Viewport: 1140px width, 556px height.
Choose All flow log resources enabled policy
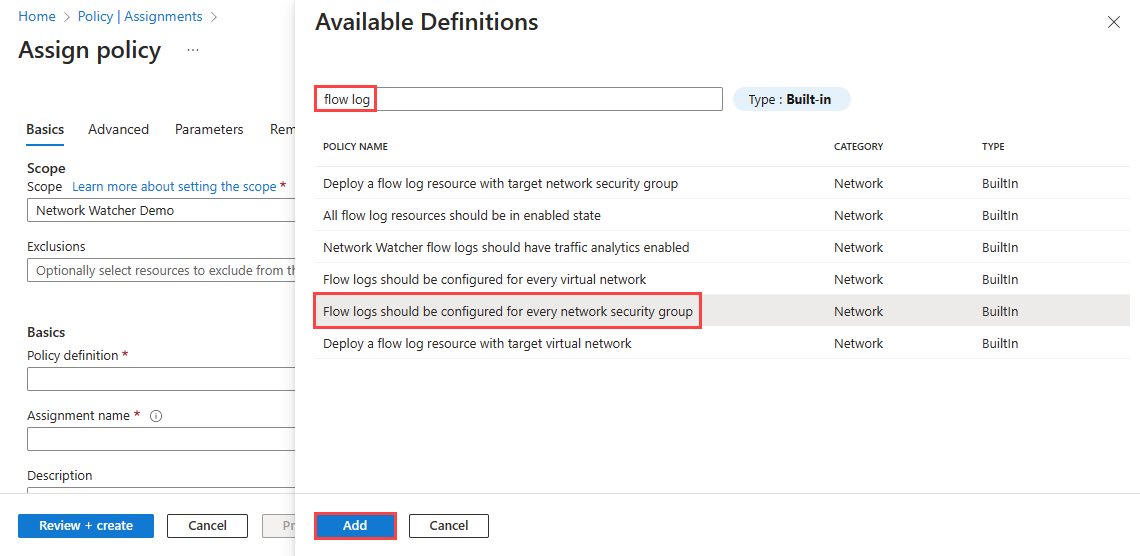461,215
